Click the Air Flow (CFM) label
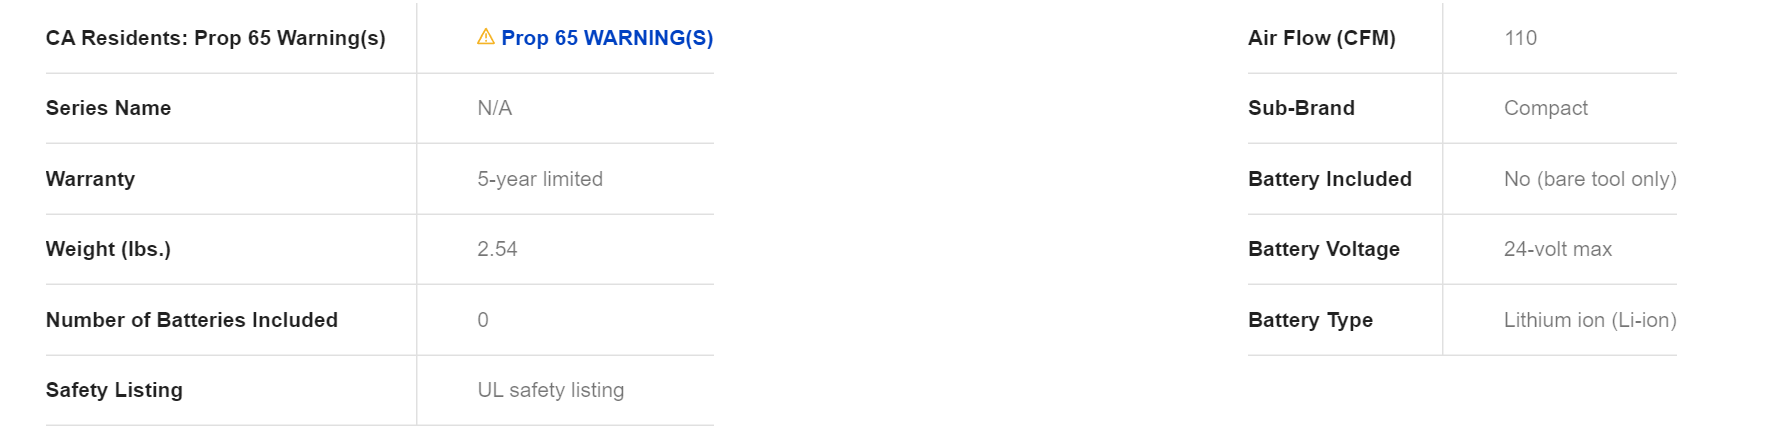Viewport: 1767px width, 442px height. [x=1322, y=38]
